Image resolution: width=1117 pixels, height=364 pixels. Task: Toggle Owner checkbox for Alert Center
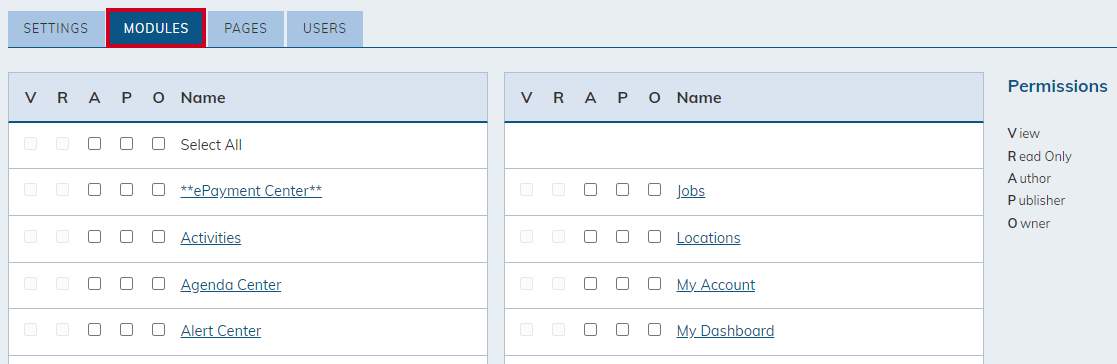point(158,330)
